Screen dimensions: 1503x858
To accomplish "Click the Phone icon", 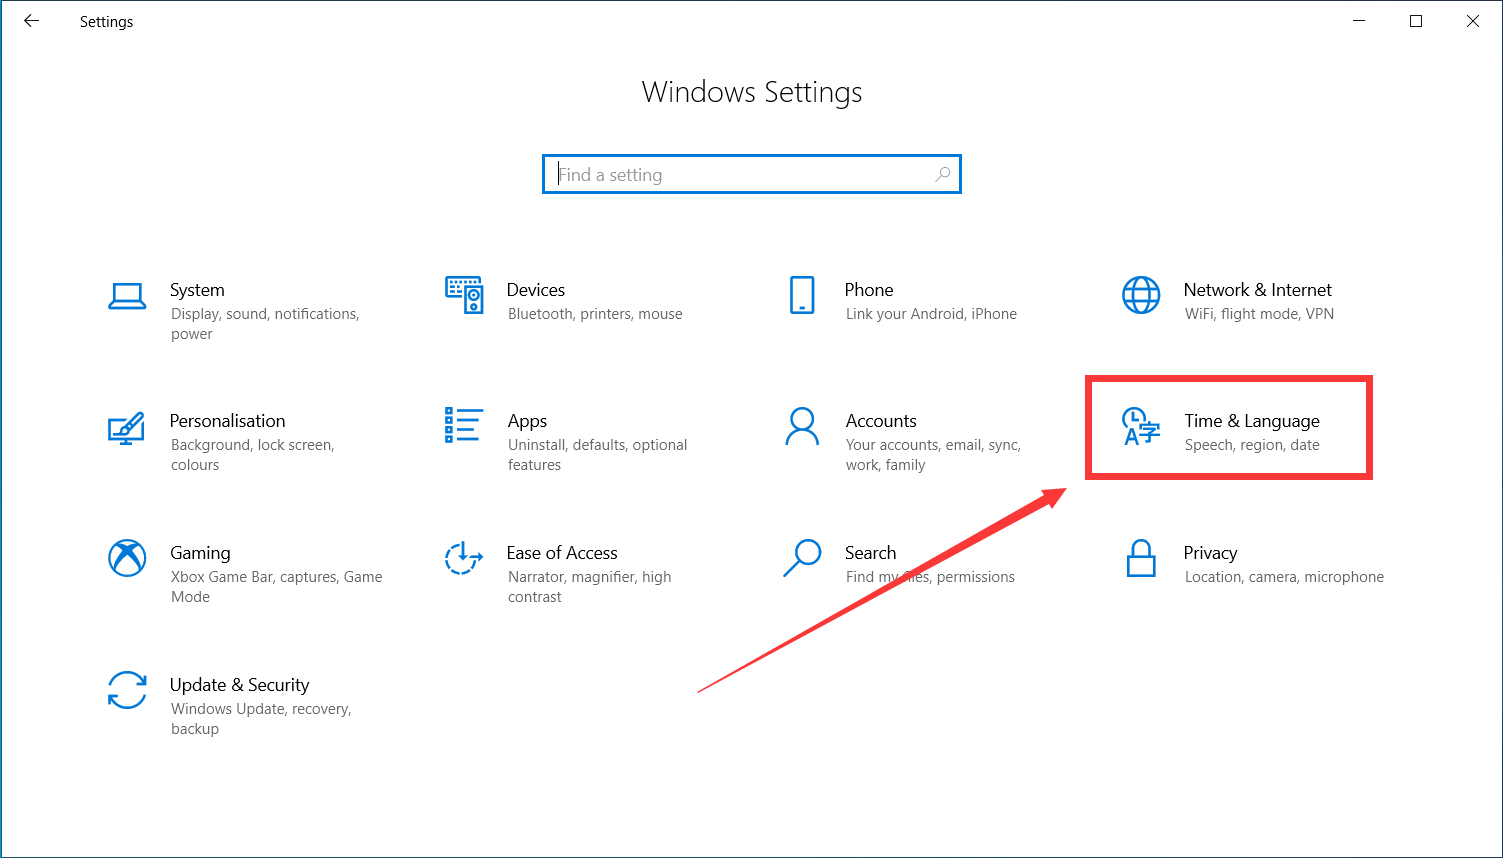I will pos(802,295).
